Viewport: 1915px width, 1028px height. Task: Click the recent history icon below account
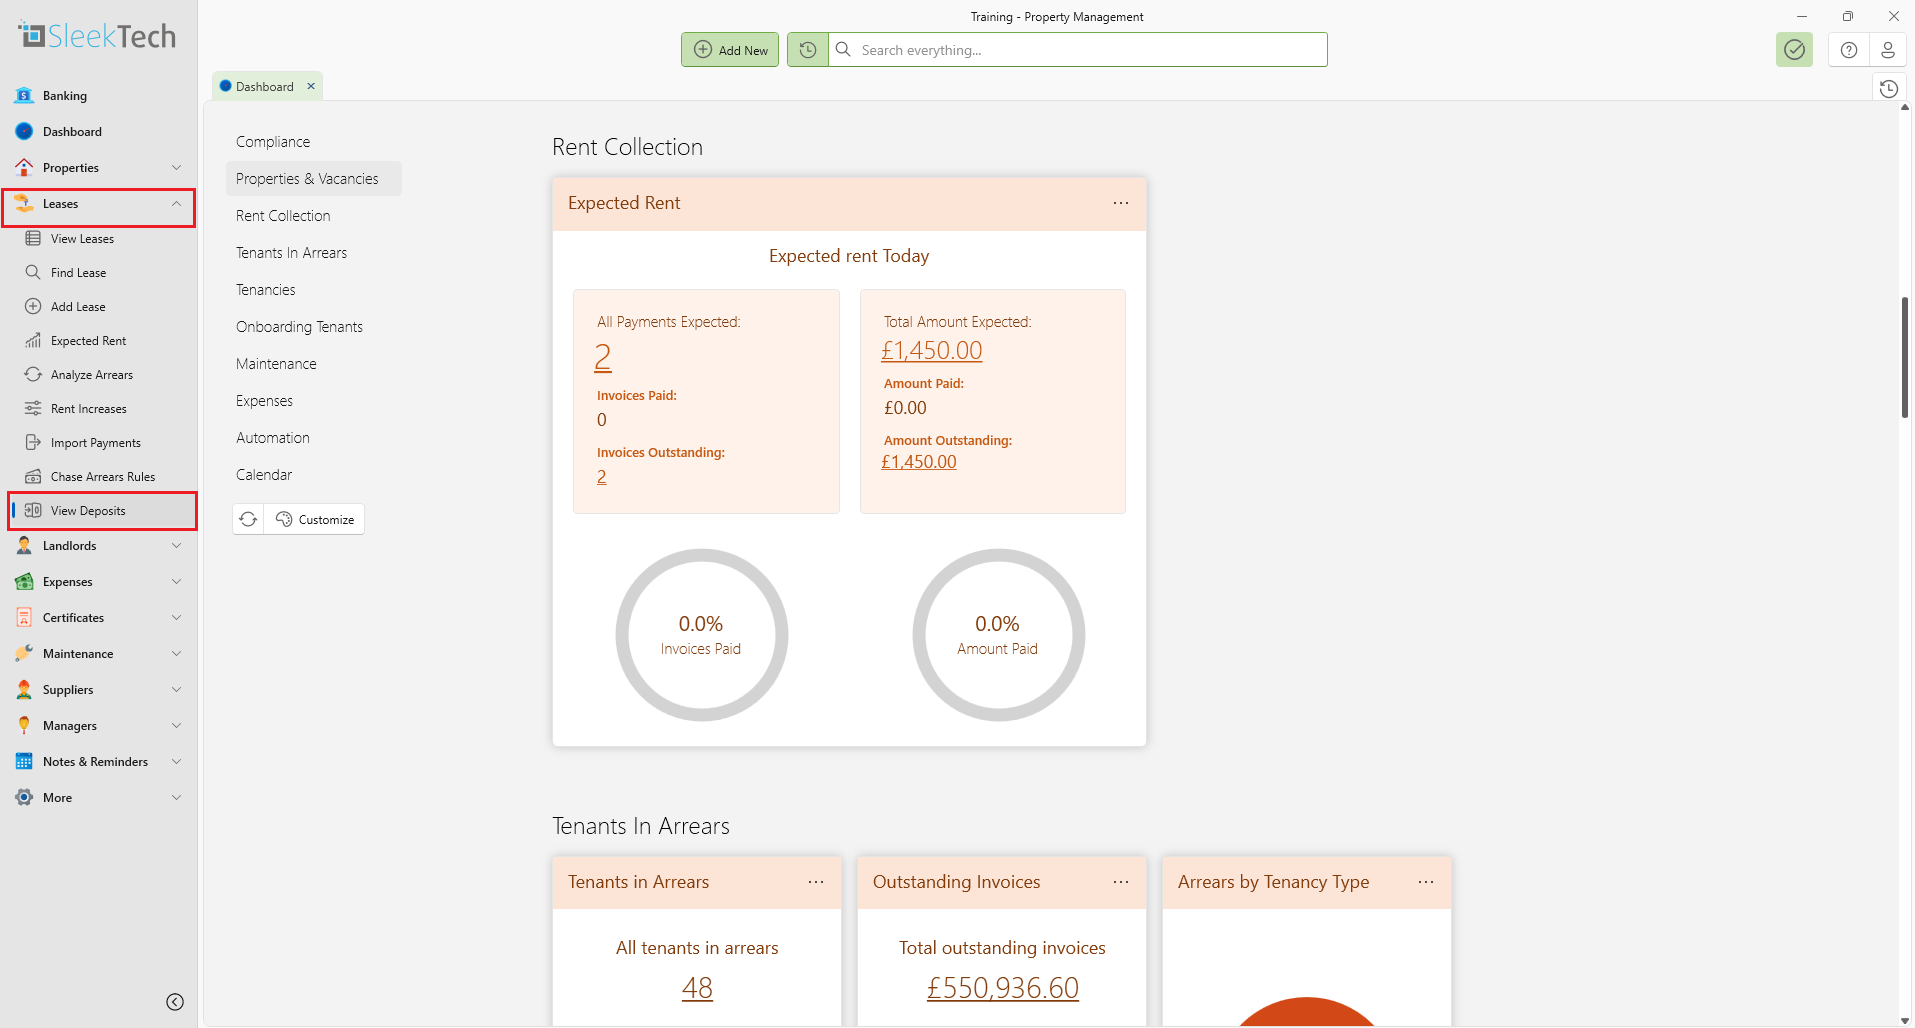pyautogui.click(x=1888, y=89)
